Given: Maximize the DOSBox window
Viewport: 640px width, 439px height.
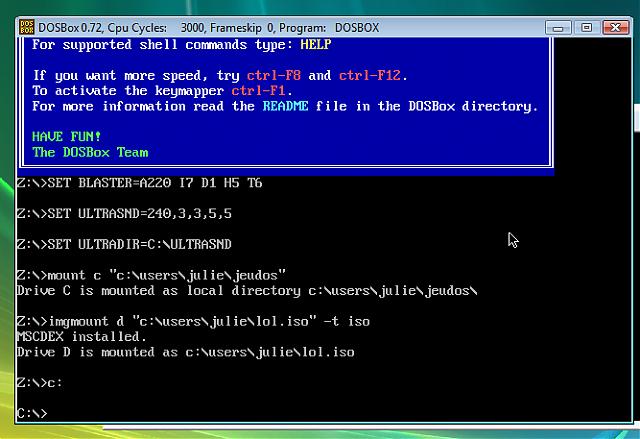Looking at the screenshot, I should tap(586, 28).
